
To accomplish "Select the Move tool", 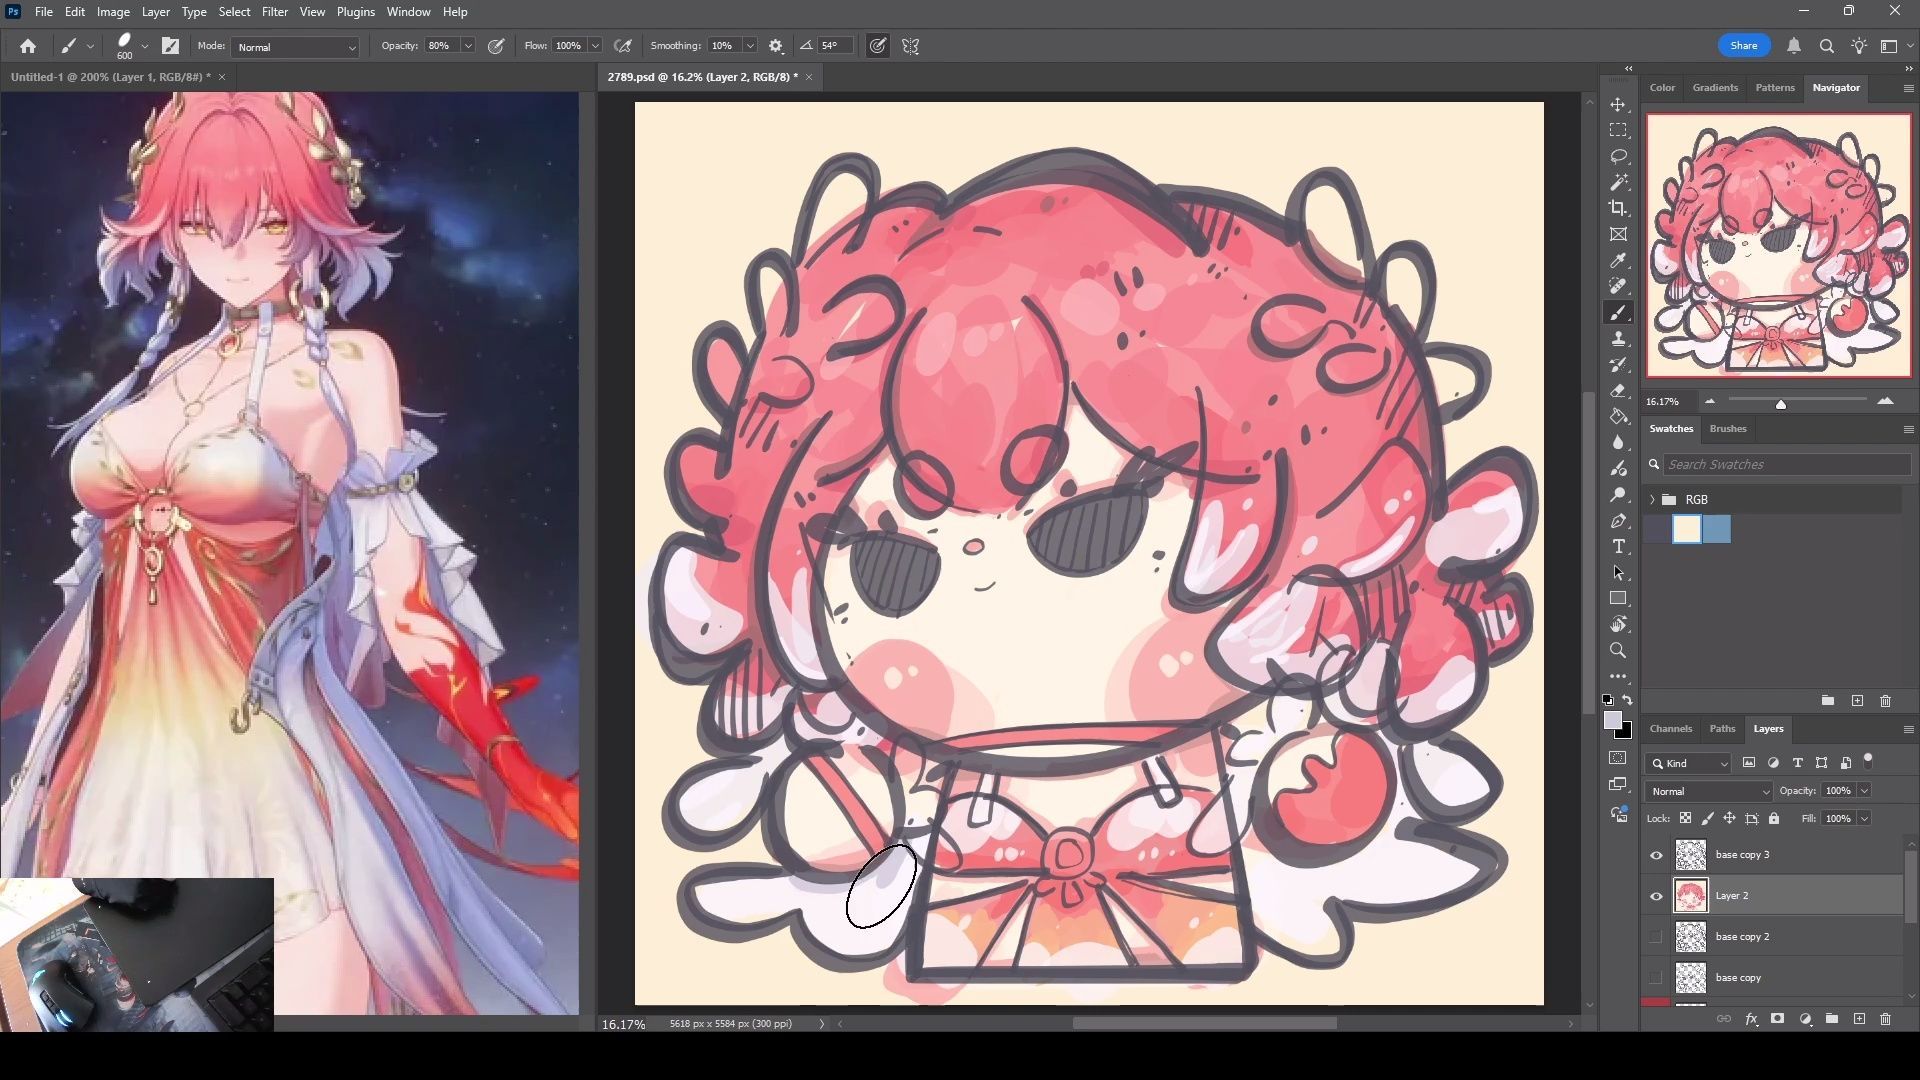I will (1618, 105).
